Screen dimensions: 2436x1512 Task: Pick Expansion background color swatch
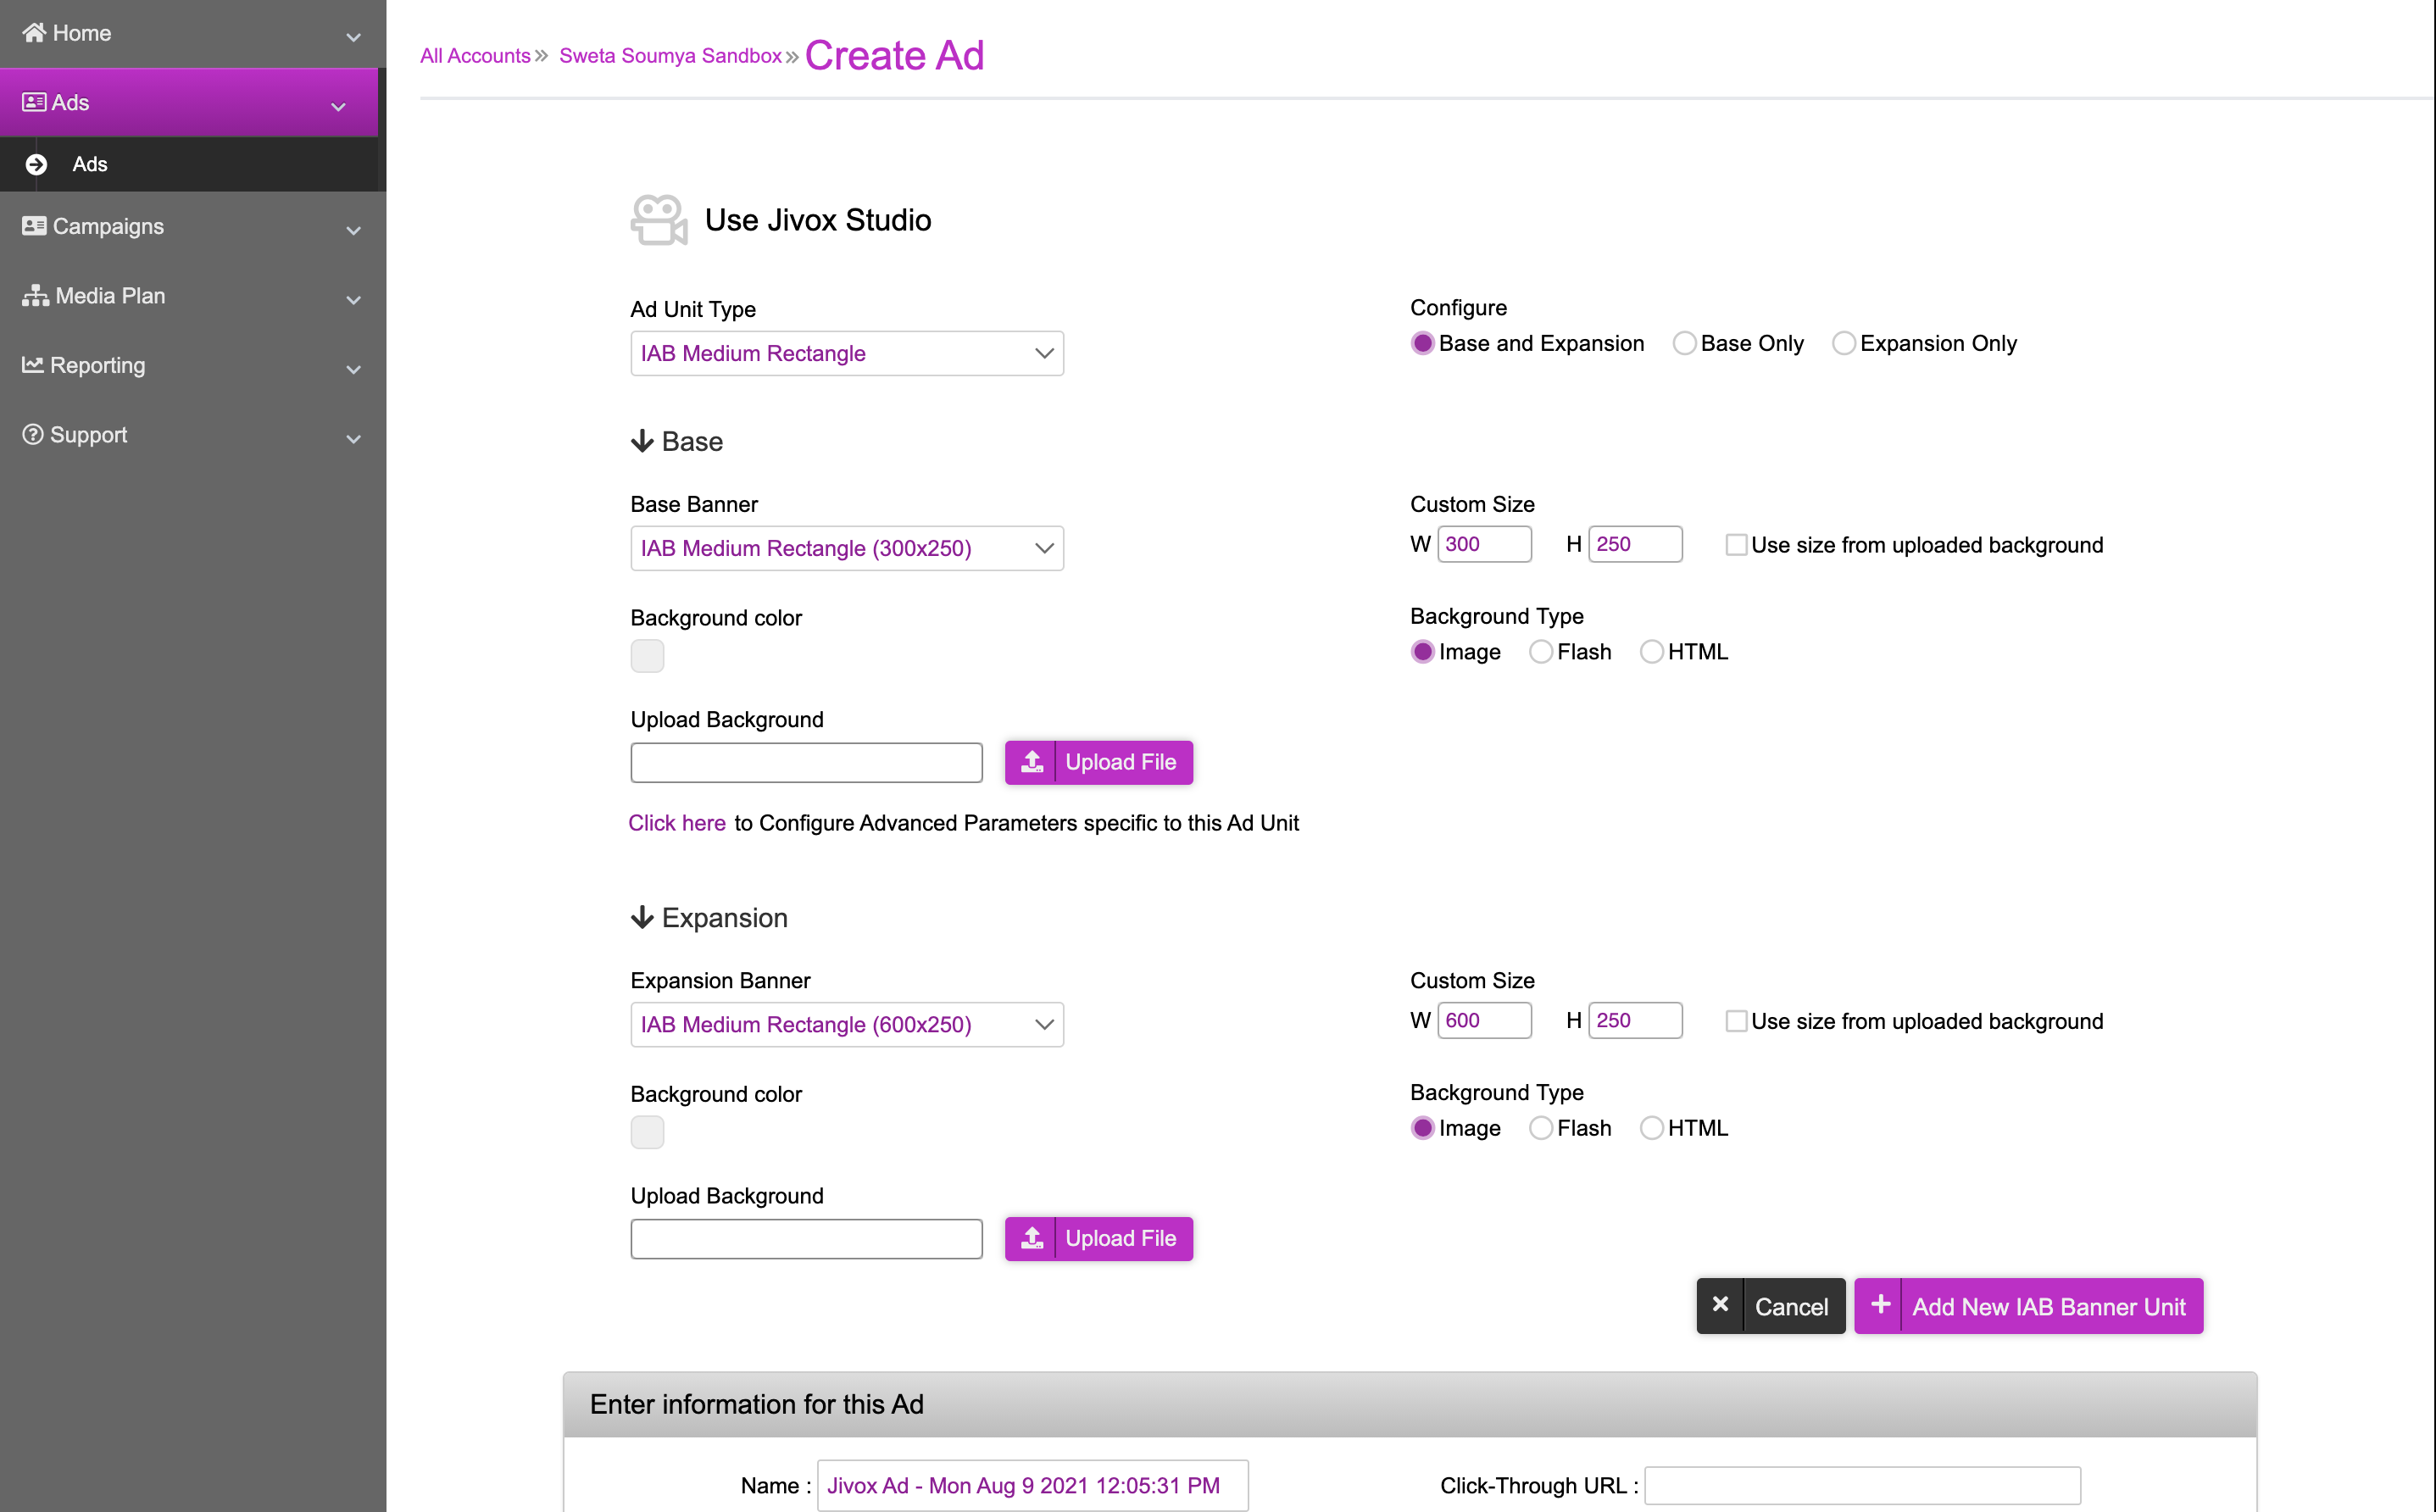647,1132
